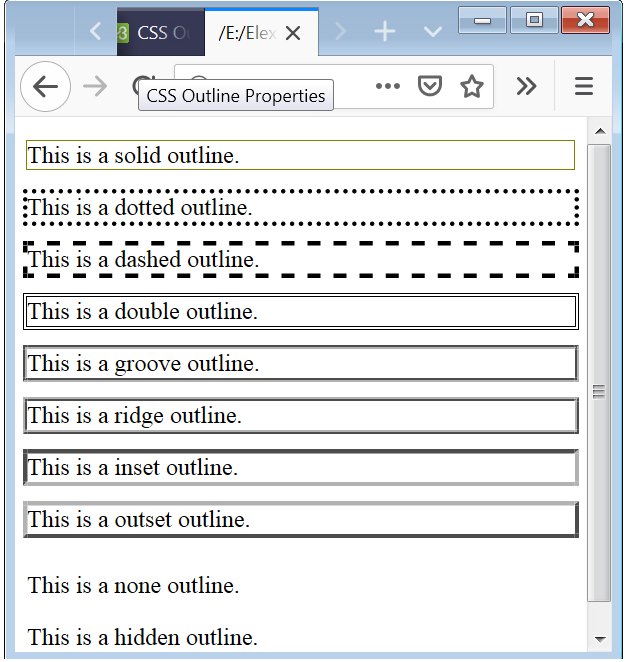Close the /E:/Elex tab

click(293, 33)
